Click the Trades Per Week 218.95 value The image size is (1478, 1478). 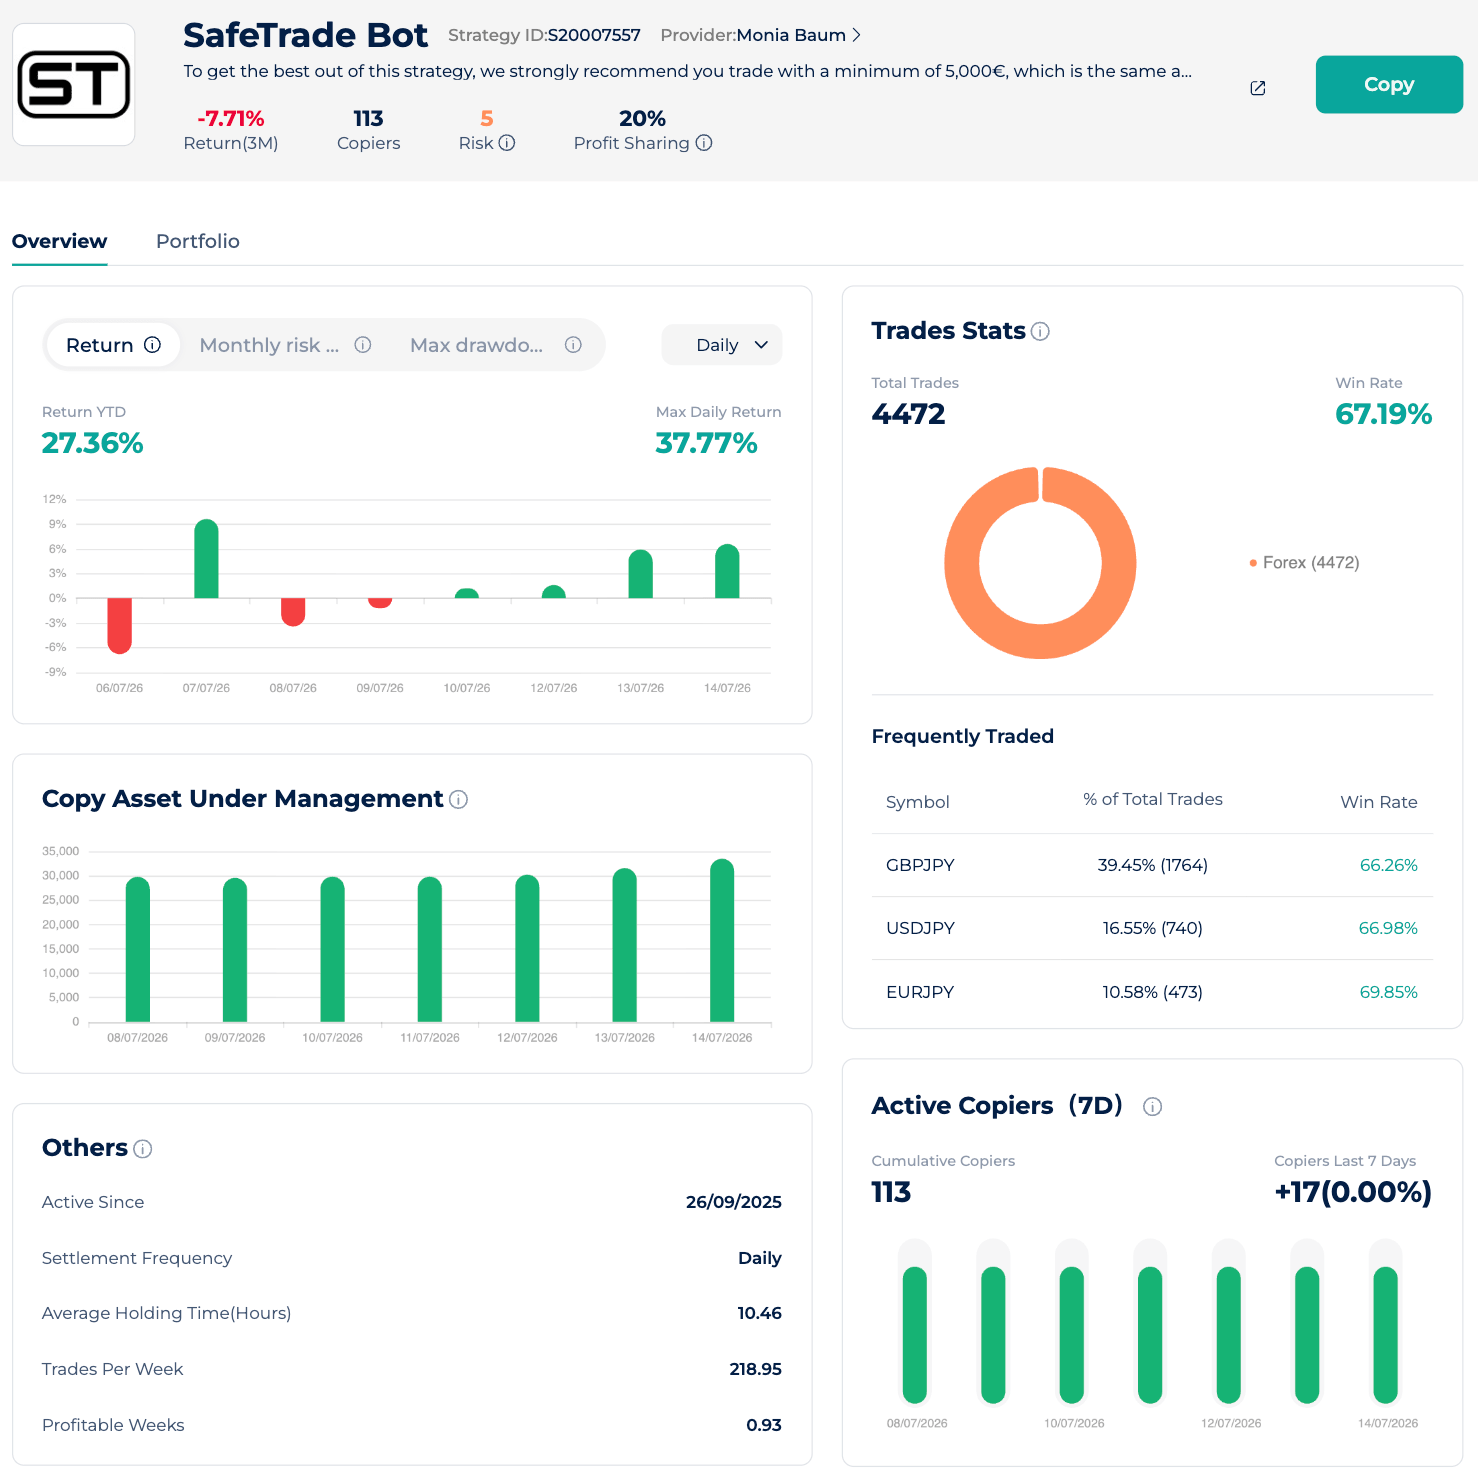tap(755, 1369)
